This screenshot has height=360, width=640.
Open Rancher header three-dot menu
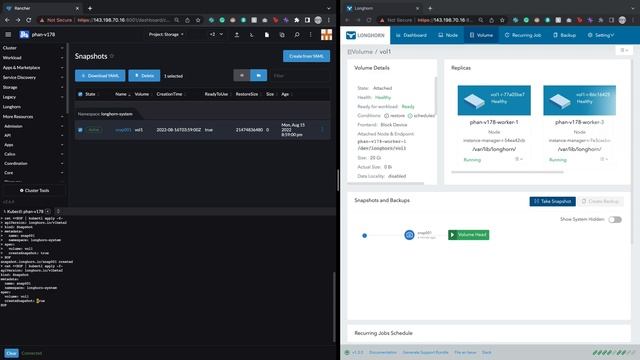click(311, 35)
